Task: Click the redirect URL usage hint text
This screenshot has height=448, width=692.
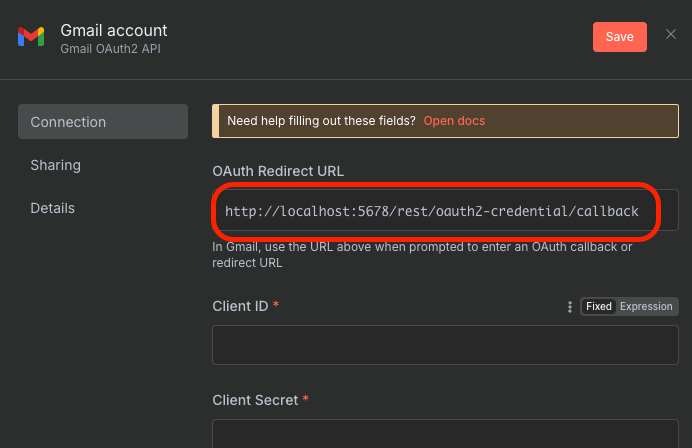Action: point(422,255)
